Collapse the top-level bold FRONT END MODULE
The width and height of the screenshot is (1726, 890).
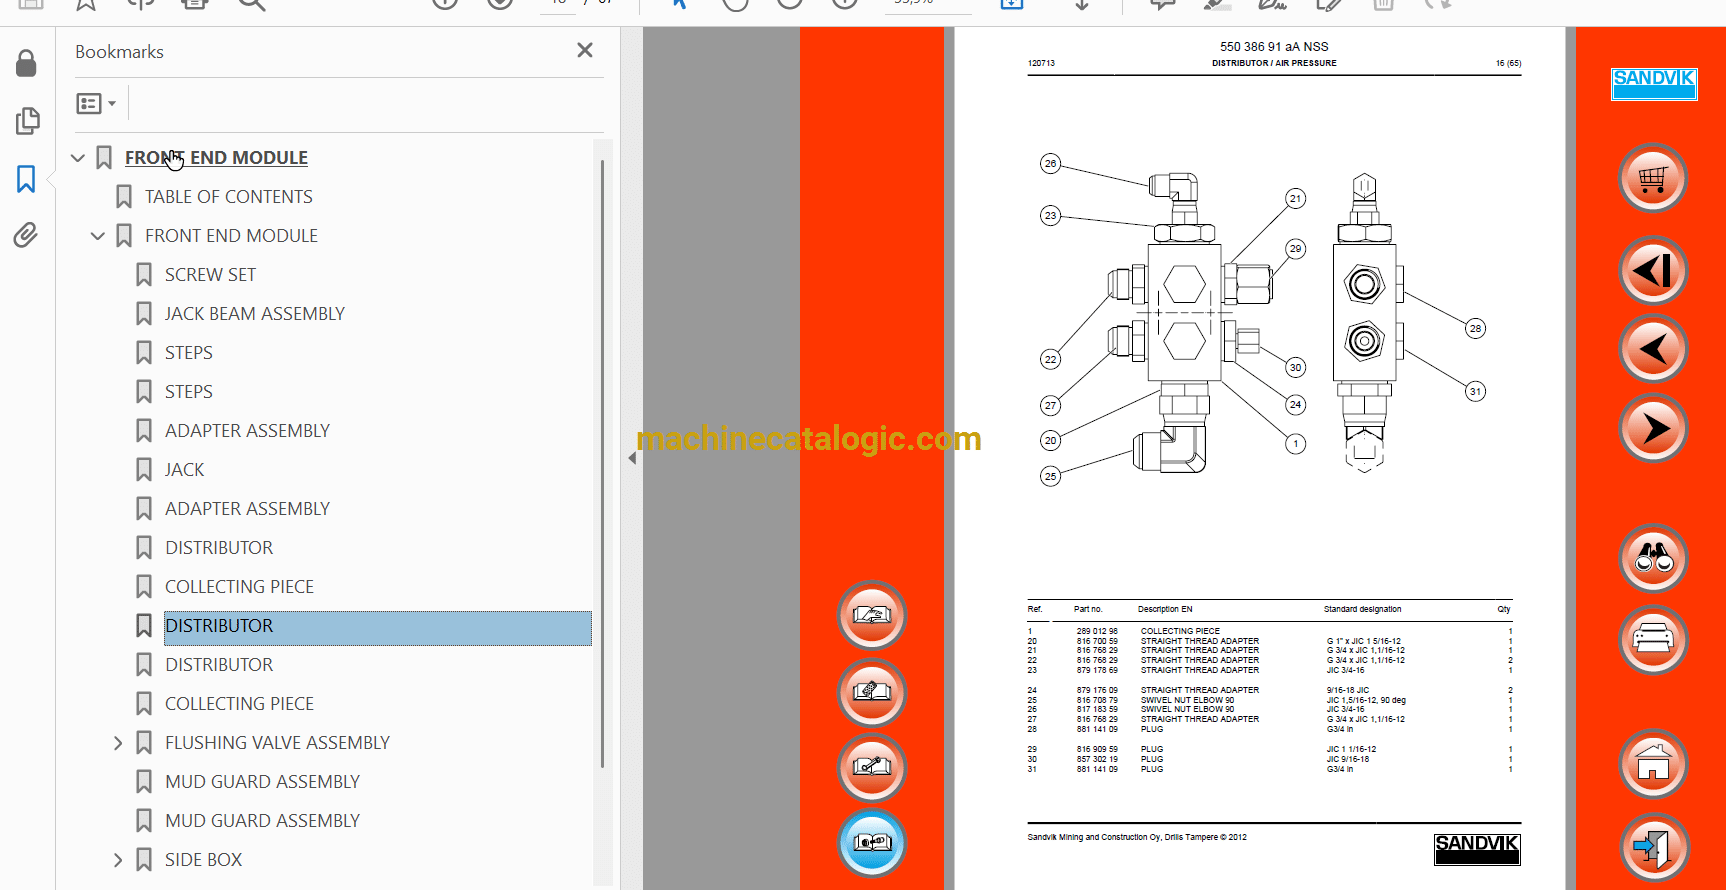point(78,158)
